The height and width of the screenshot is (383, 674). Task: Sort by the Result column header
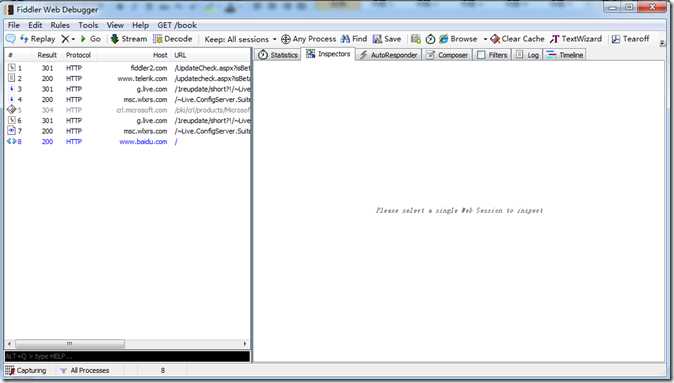pos(47,55)
